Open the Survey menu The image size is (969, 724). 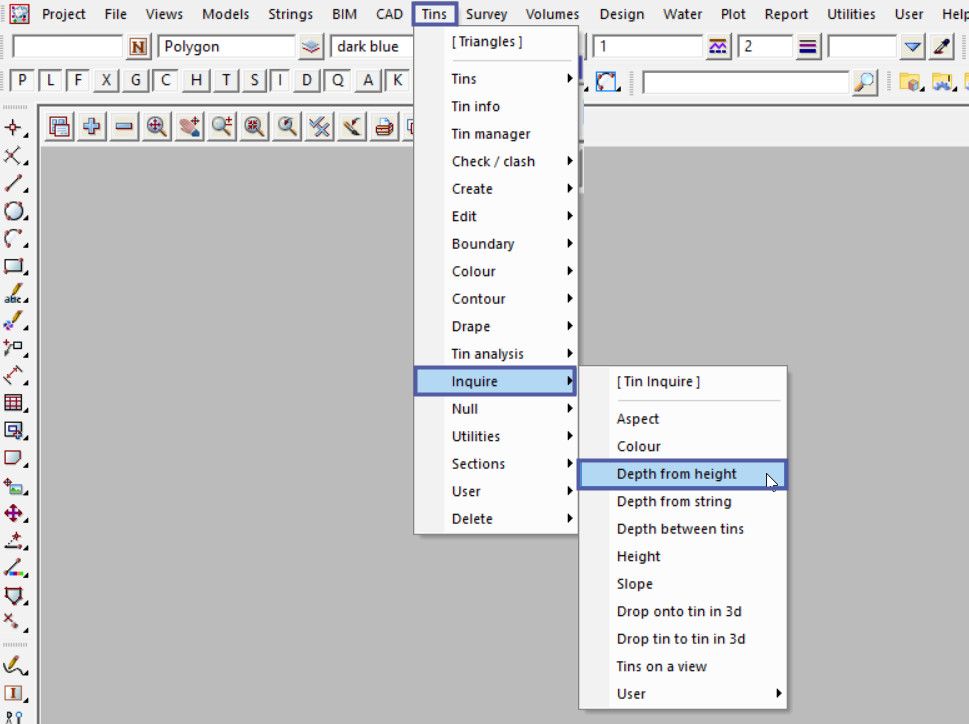pyautogui.click(x=486, y=14)
